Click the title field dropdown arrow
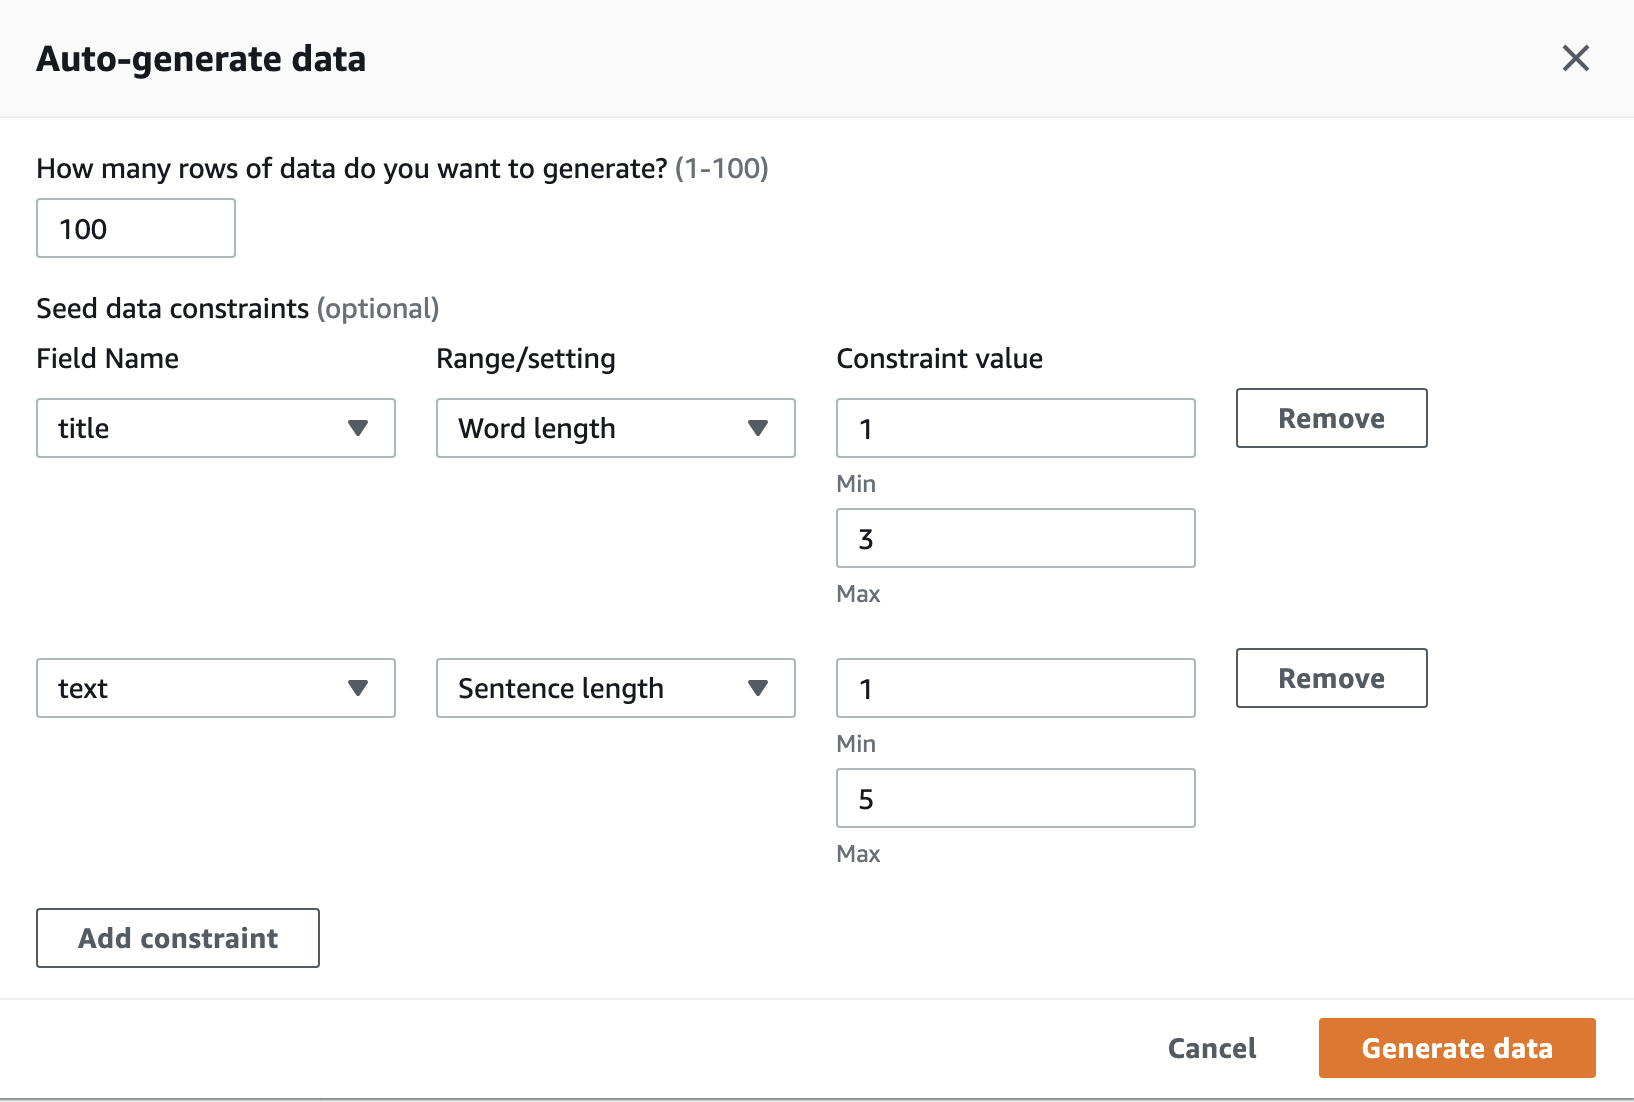Screen dimensions: 1634x1102 (x=358, y=428)
